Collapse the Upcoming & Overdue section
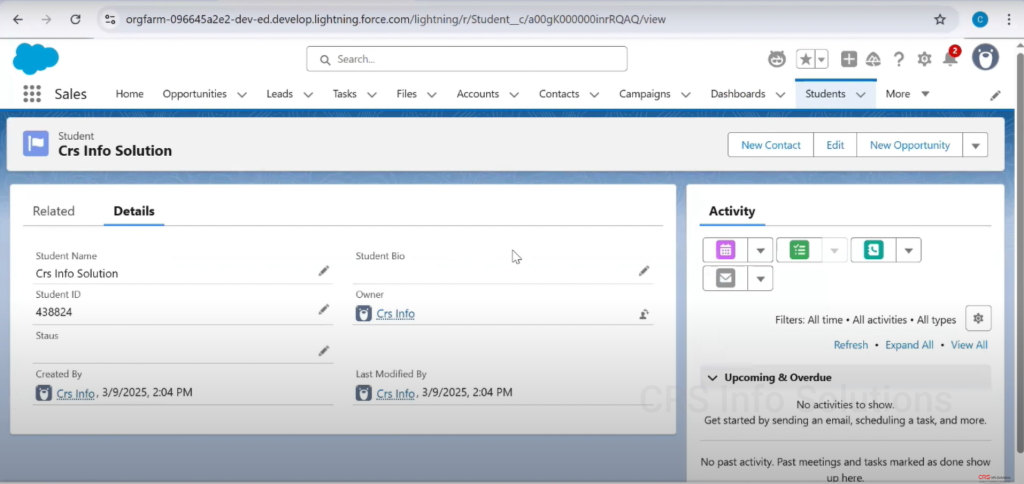The width and height of the screenshot is (1024, 484). pyautogui.click(x=712, y=378)
